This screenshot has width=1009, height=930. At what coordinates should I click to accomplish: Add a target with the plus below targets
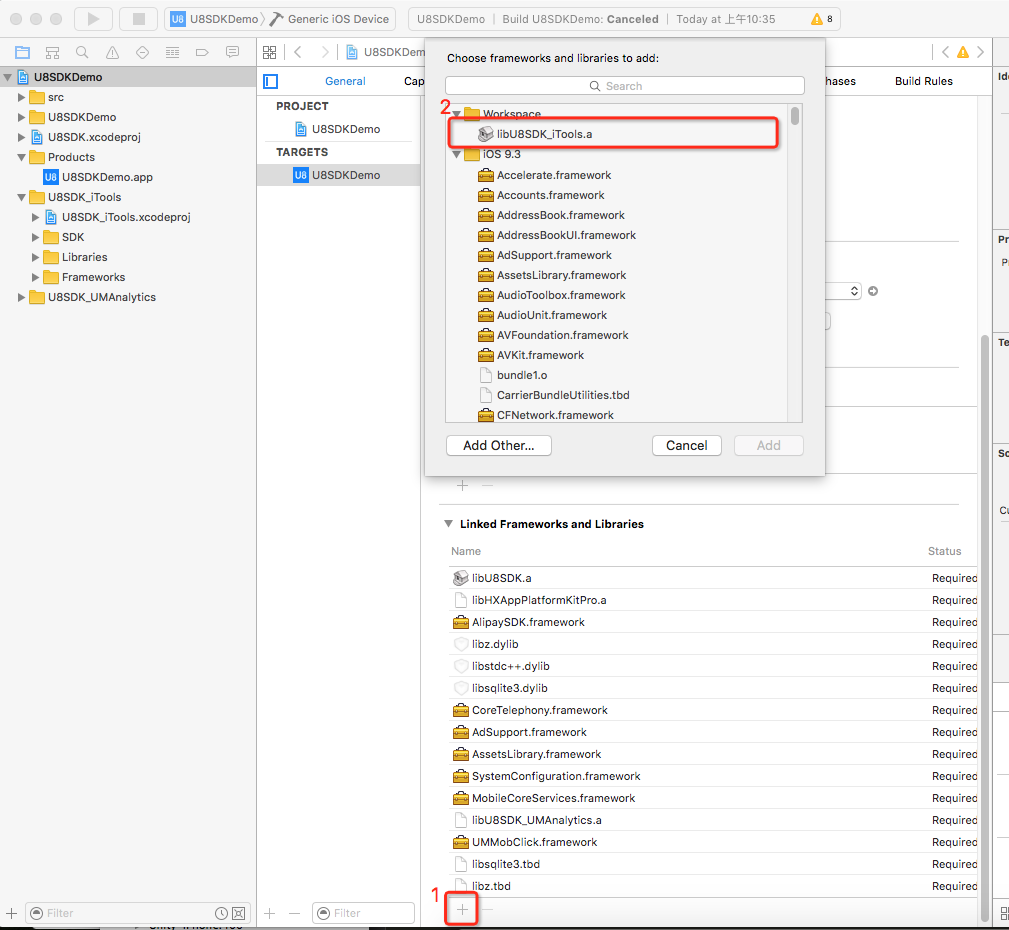tap(270, 913)
